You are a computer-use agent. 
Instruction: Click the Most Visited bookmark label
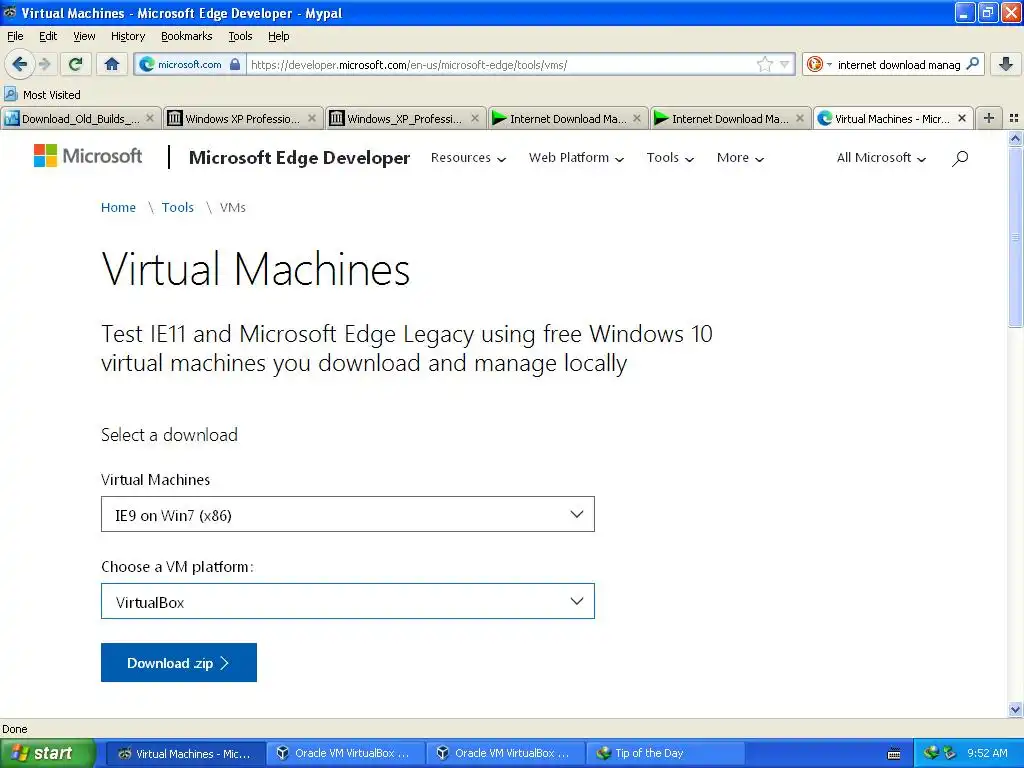coord(52,95)
